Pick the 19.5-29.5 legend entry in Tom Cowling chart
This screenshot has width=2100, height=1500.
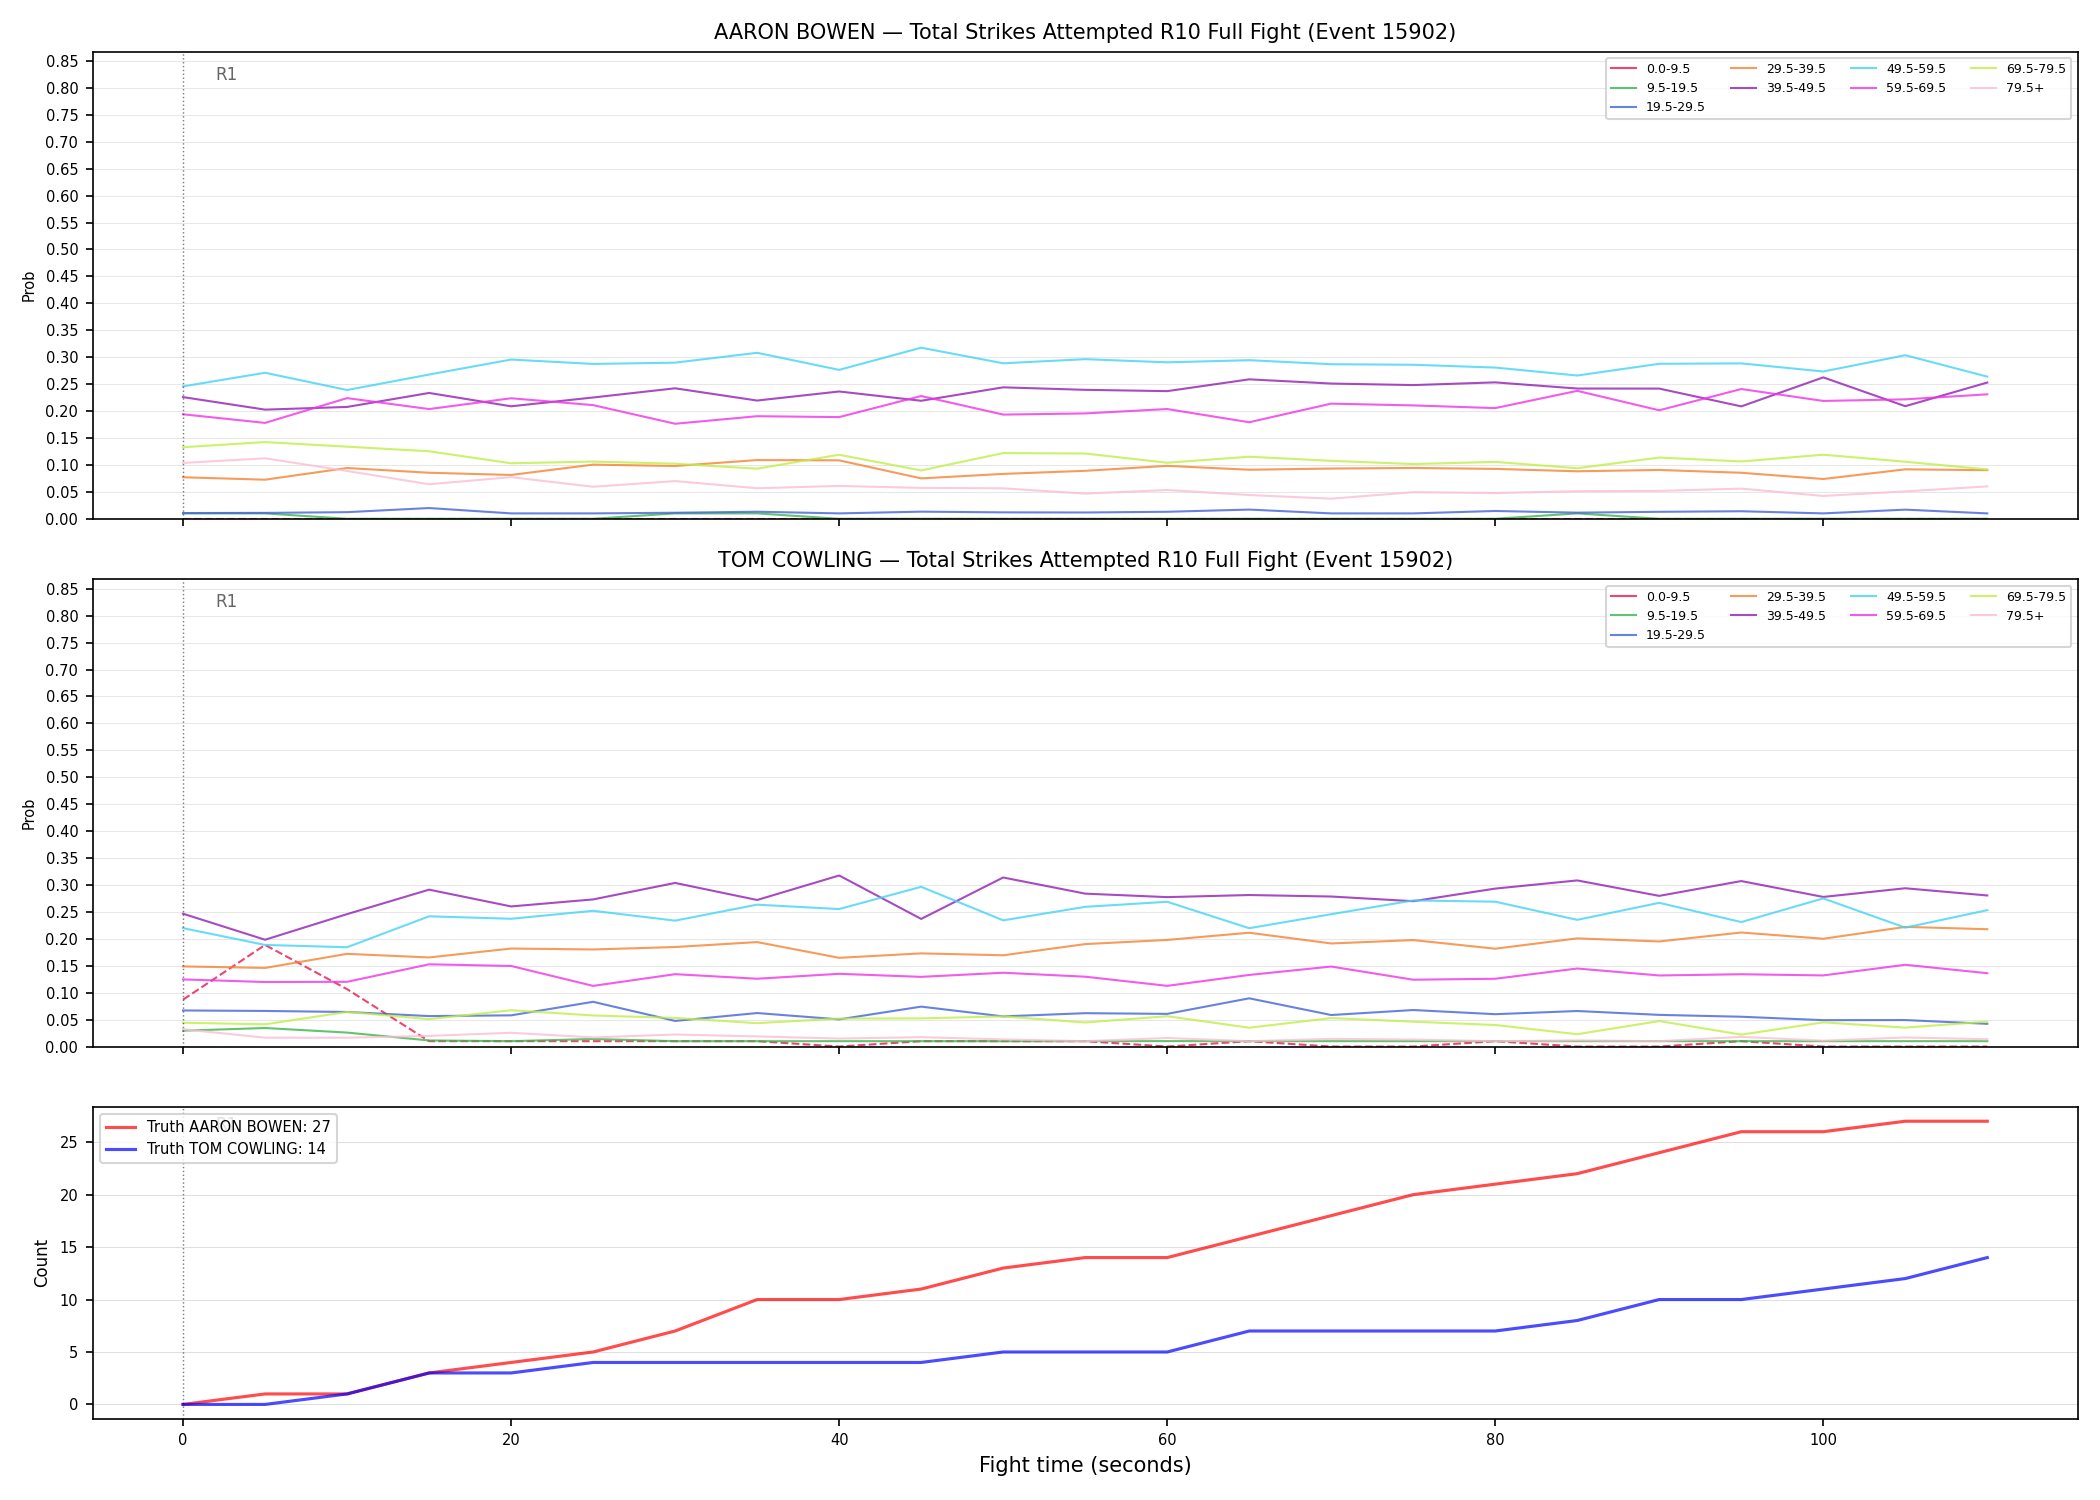[x=1658, y=635]
